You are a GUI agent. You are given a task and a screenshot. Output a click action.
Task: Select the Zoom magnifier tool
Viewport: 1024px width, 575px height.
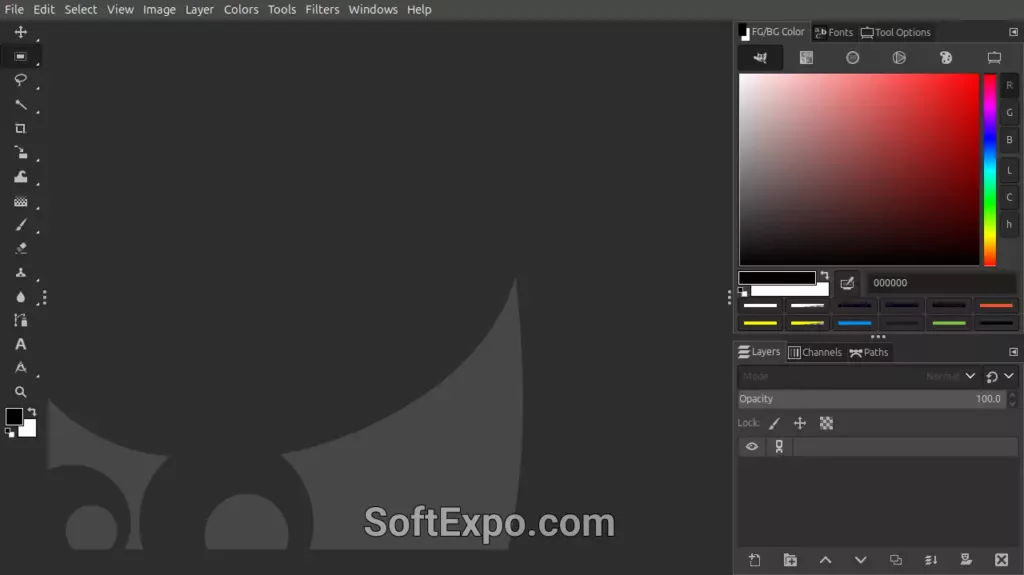tap(20, 392)
